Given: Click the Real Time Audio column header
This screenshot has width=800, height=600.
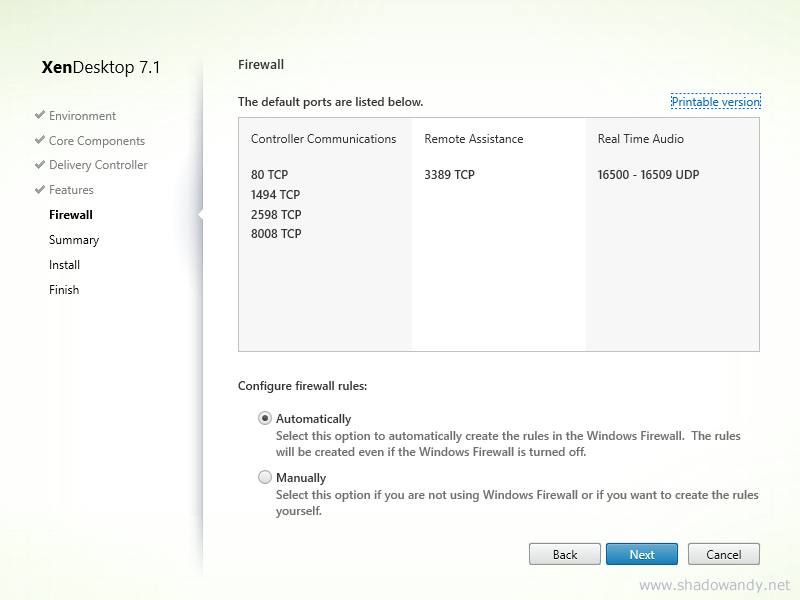Looking at the screenshot, I should (640, 139).
